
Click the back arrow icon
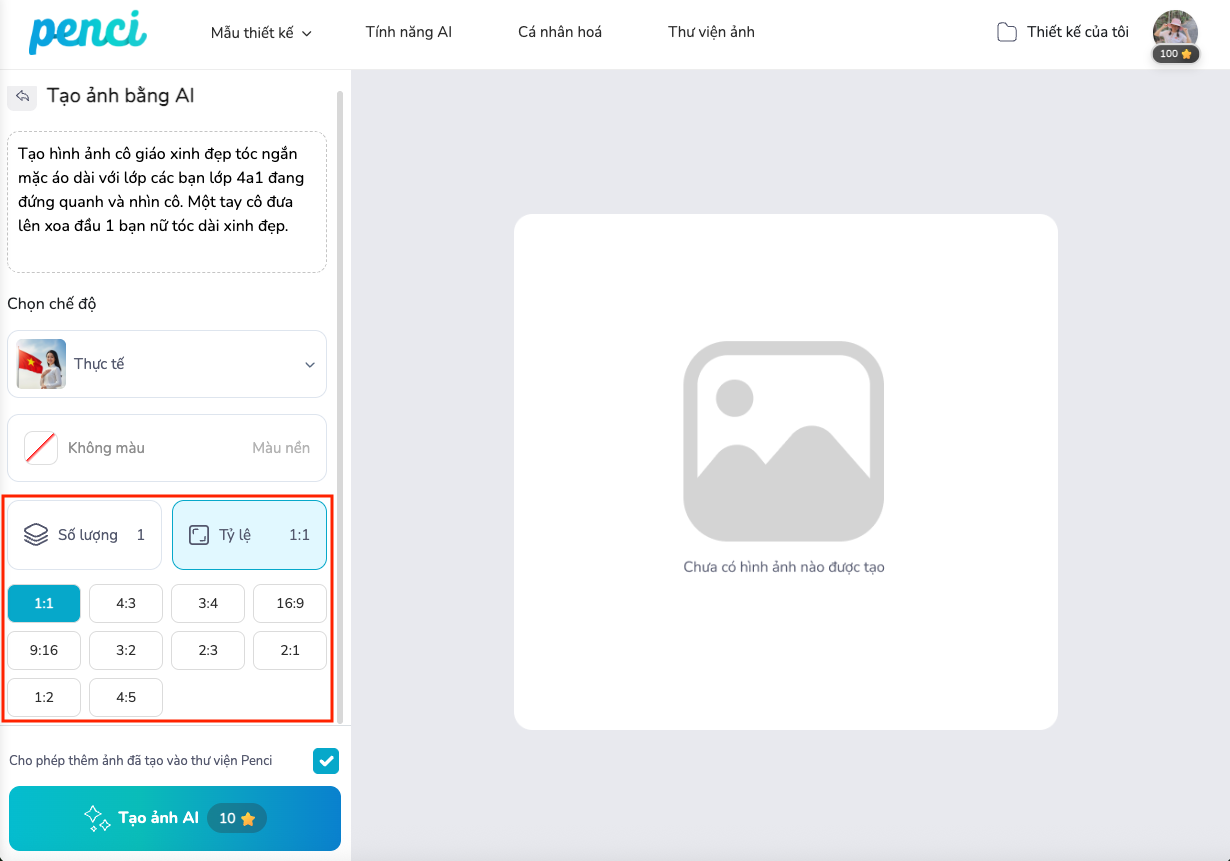22,96
